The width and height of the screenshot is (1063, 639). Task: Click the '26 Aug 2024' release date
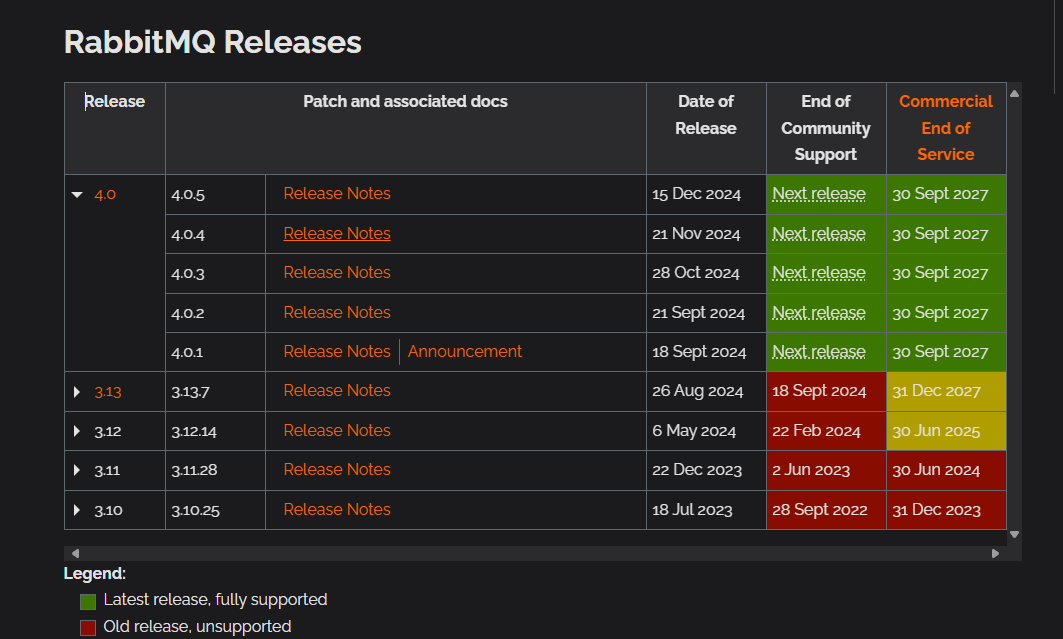pyautogui.click(x=698, y=391)
